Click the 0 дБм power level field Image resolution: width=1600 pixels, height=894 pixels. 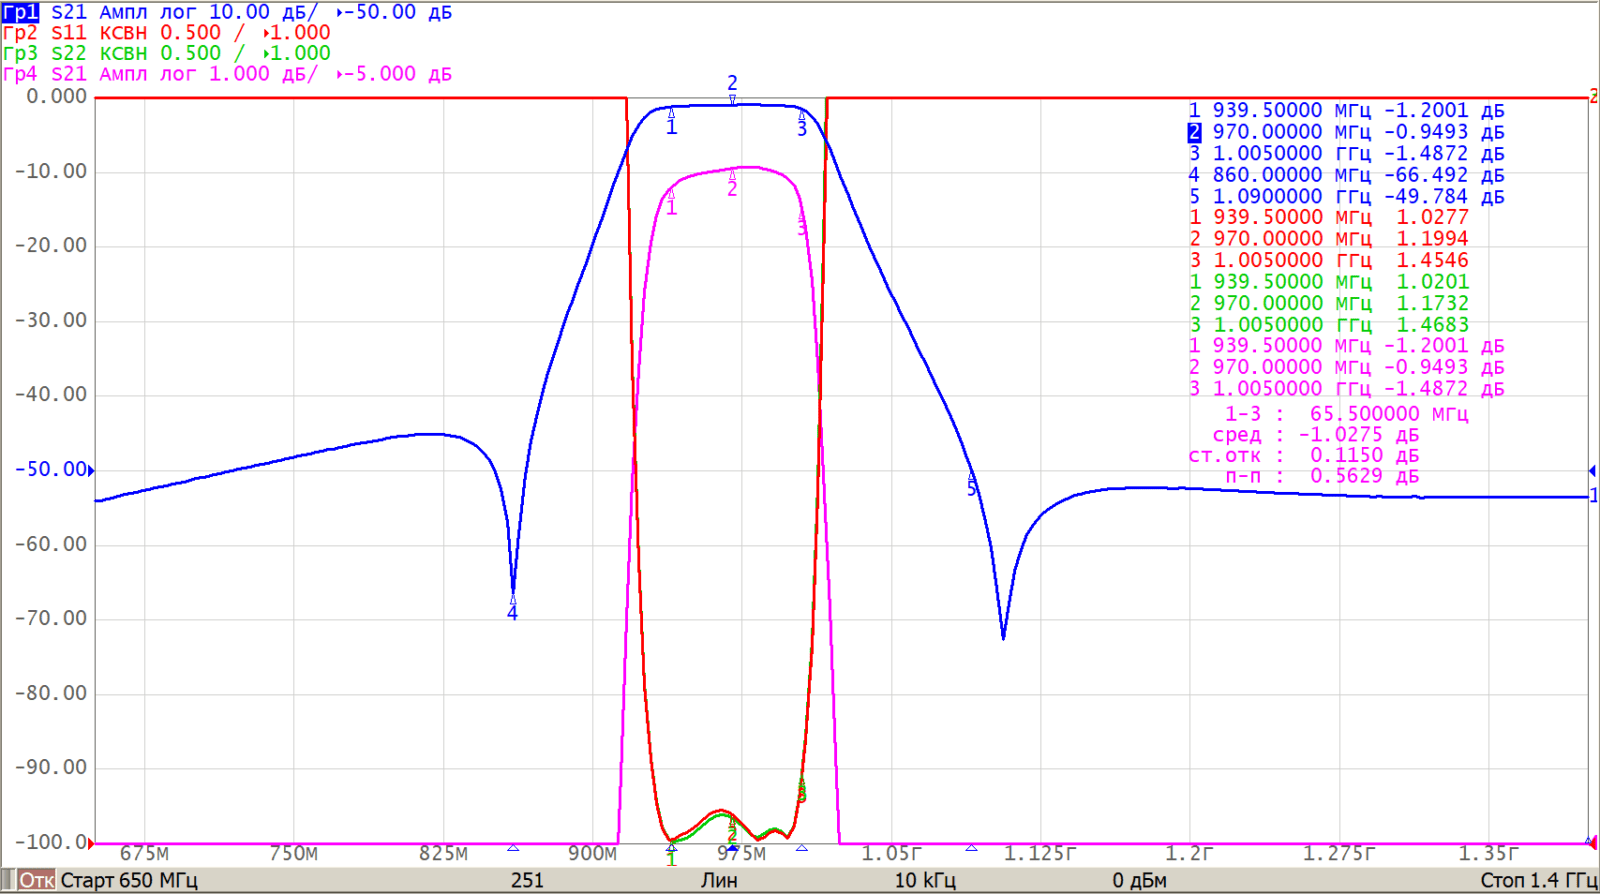[x=1139, y=880]
